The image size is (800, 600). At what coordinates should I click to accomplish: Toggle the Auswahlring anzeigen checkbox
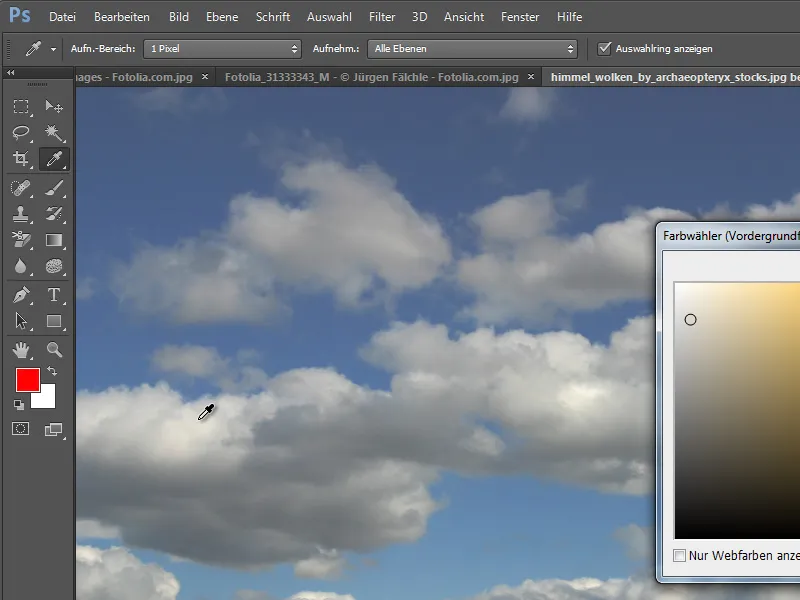pyautogui.click(x=604, y=48)
